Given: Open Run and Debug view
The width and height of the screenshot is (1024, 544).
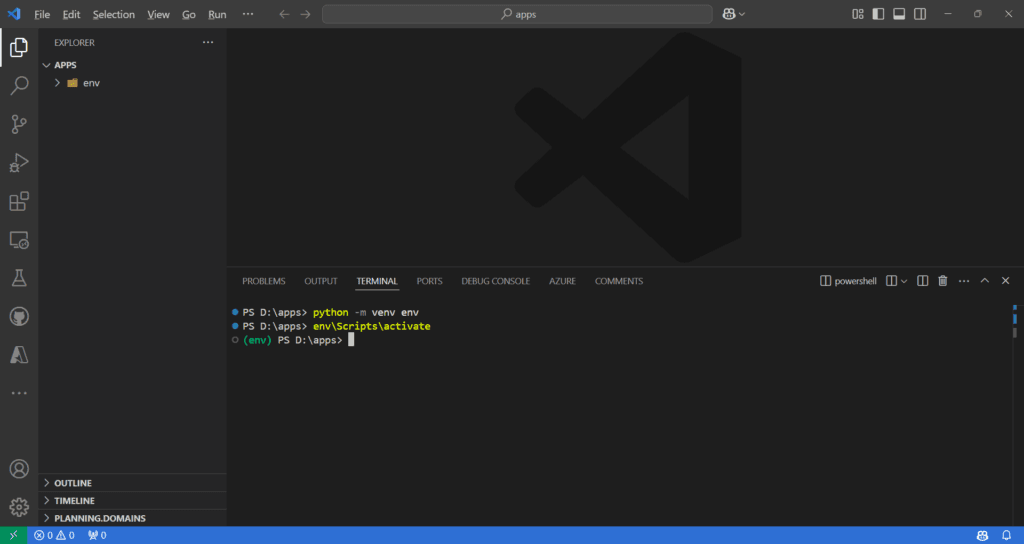Looking at the screenshot, I should pos(19,163).
